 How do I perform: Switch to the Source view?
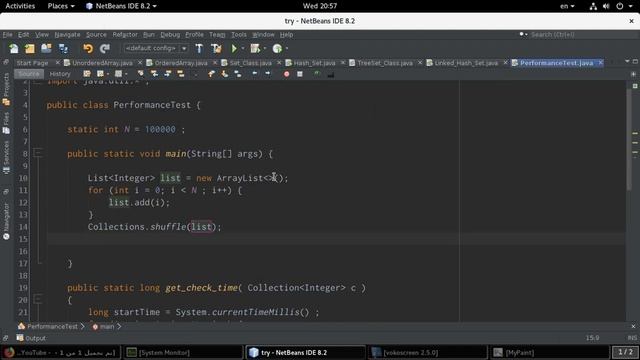tap(29, 74)
